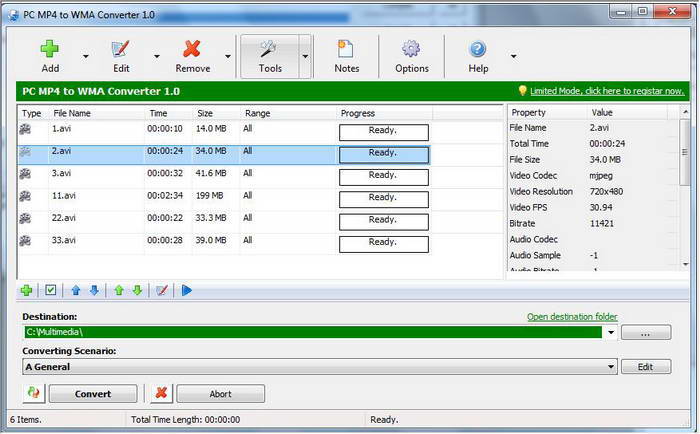Select the 22.avi file row
700x434 pixels.
[x=223, y=221]
